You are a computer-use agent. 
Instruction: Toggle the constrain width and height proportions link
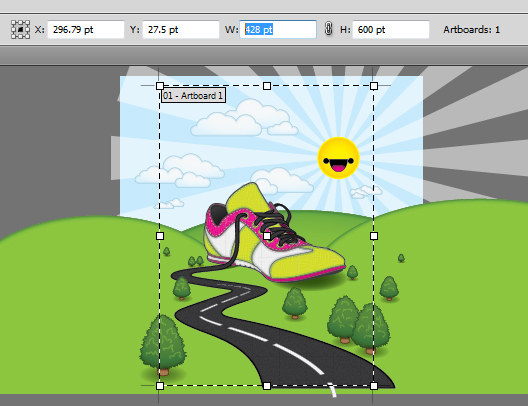coord(329,29)
